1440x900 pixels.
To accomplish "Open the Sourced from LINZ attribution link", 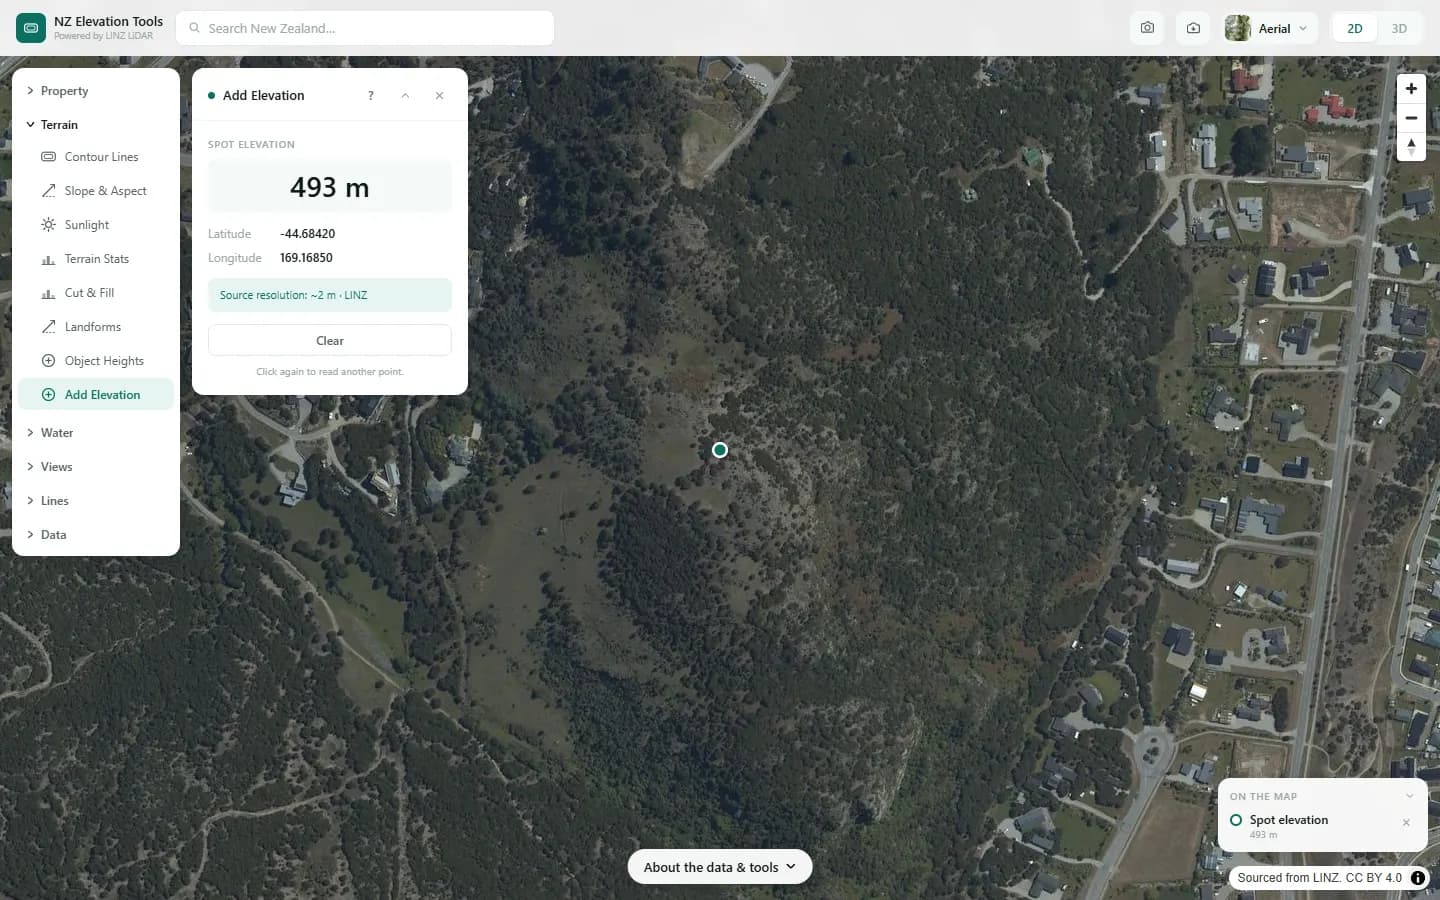I will coord(1319,878).
